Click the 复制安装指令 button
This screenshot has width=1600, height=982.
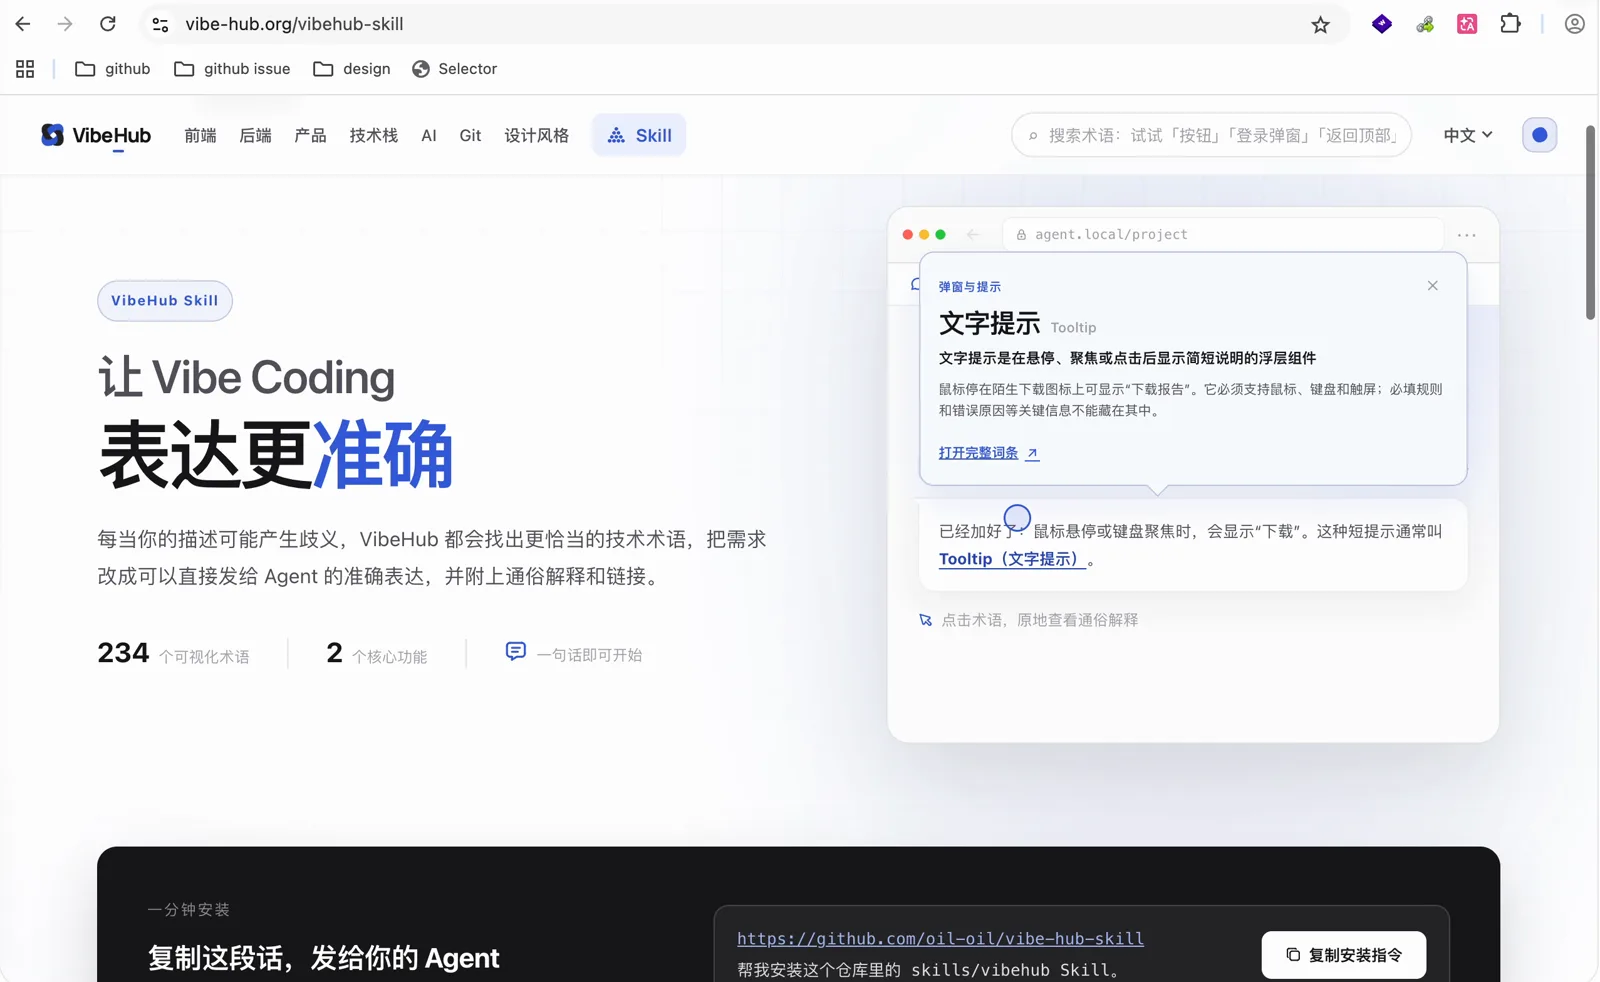[1344, 955]
